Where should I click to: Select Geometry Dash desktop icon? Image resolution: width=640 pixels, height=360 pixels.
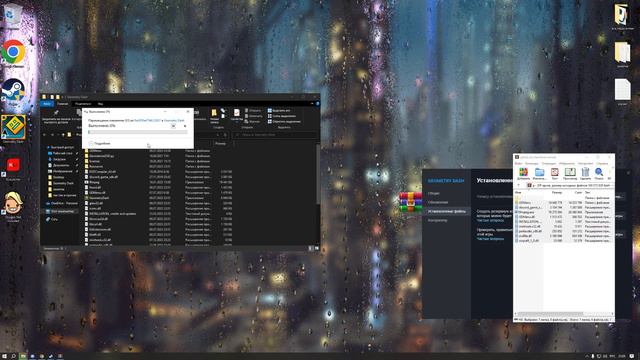point(13,129)
